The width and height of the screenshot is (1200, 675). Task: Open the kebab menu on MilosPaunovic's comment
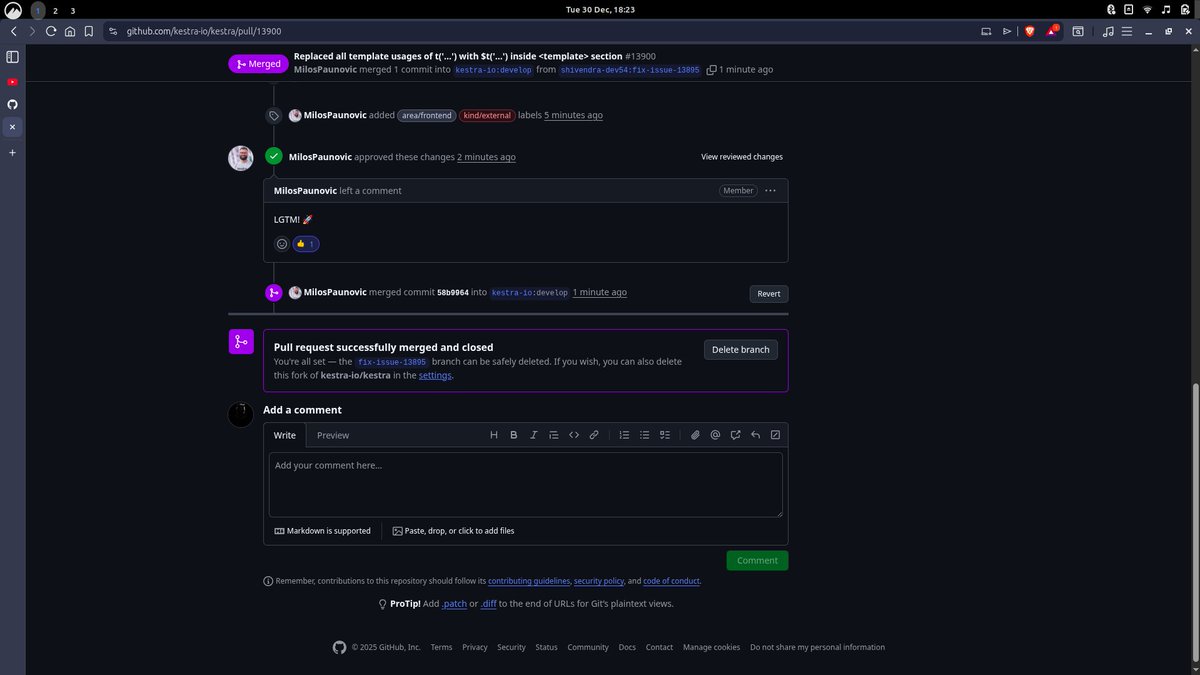click(x=770, y=190)
